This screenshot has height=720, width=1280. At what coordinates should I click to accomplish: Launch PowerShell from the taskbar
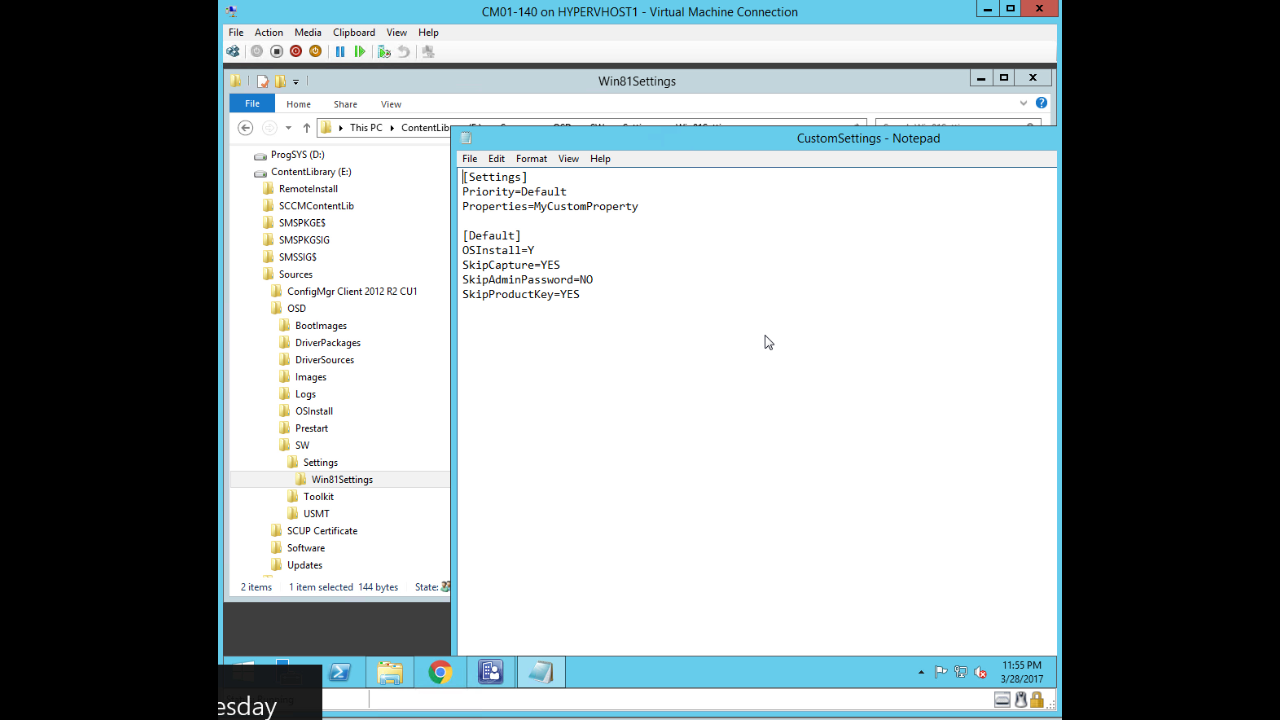point(340,673)
